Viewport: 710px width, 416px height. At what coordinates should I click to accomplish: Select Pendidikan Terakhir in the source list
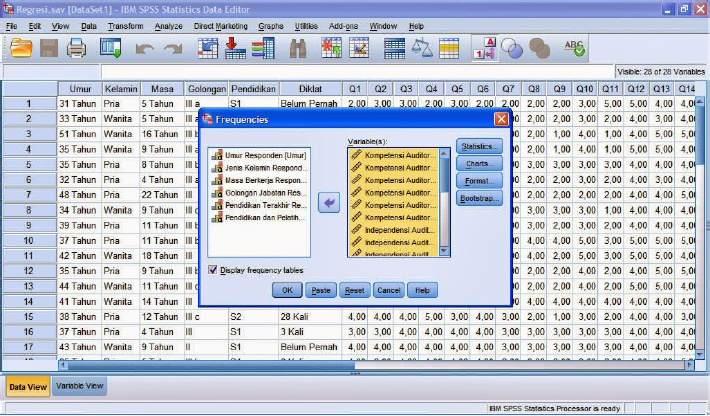click(x=264, y=204)
